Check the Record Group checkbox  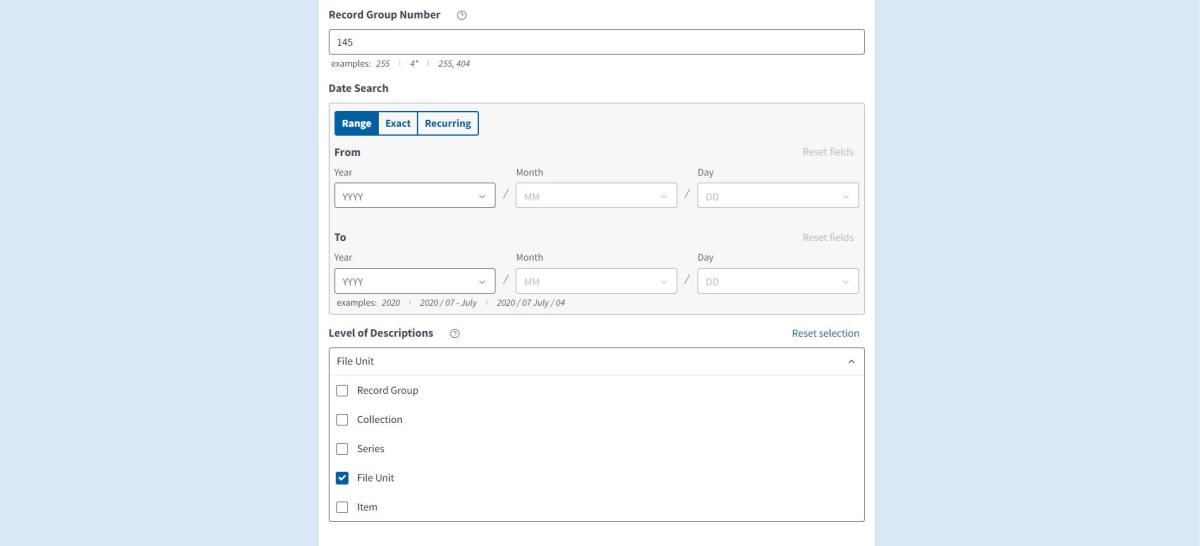343,391
